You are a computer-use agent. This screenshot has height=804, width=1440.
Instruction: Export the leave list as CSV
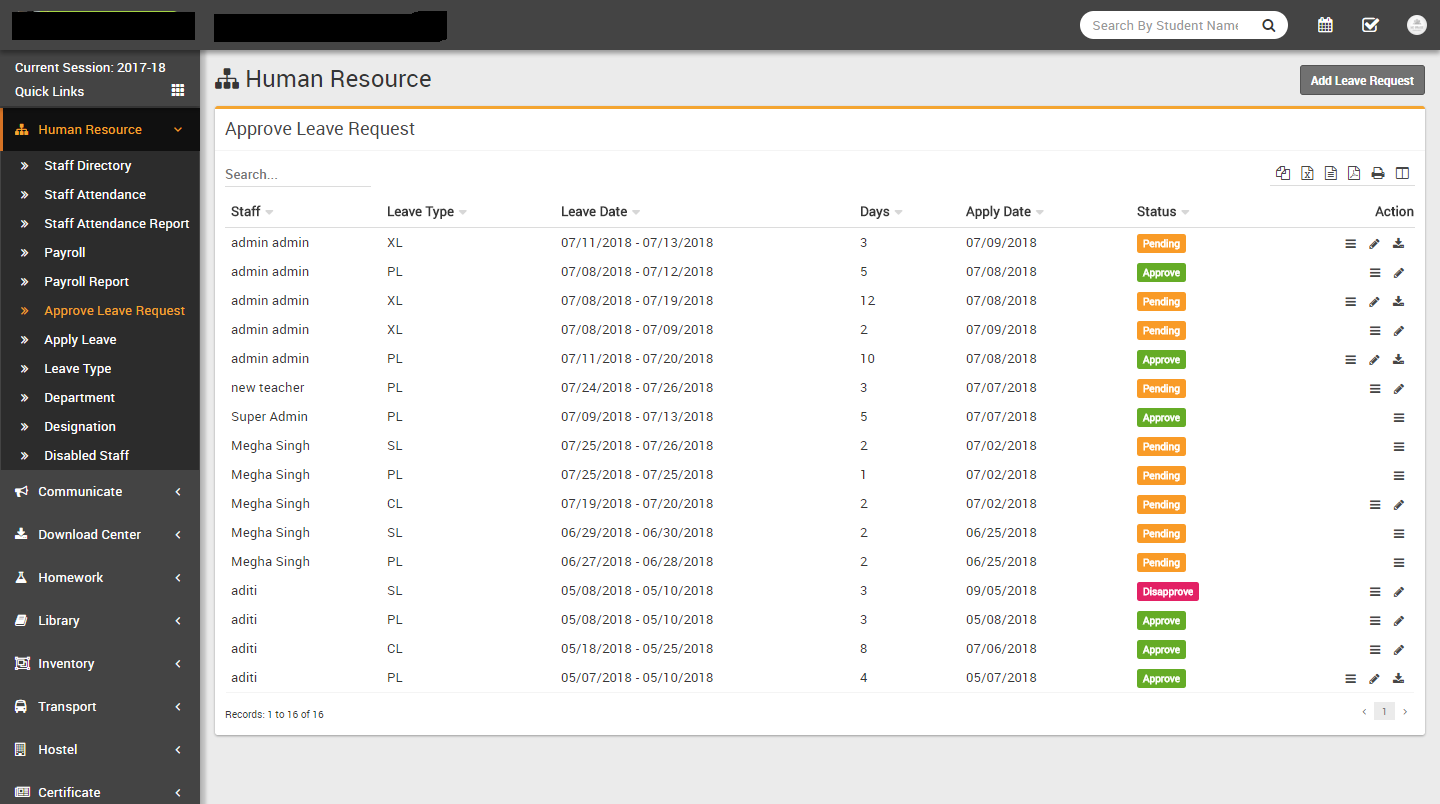(x=1331, y=174)
